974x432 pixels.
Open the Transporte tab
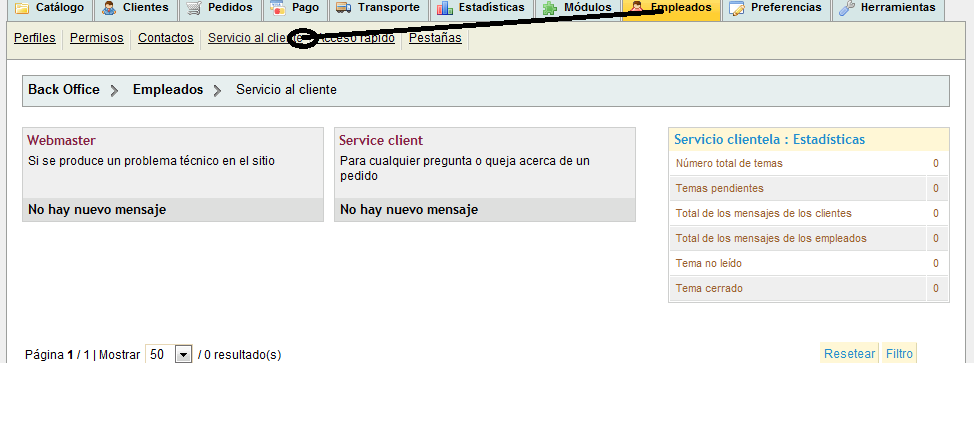tap(378, 9)
